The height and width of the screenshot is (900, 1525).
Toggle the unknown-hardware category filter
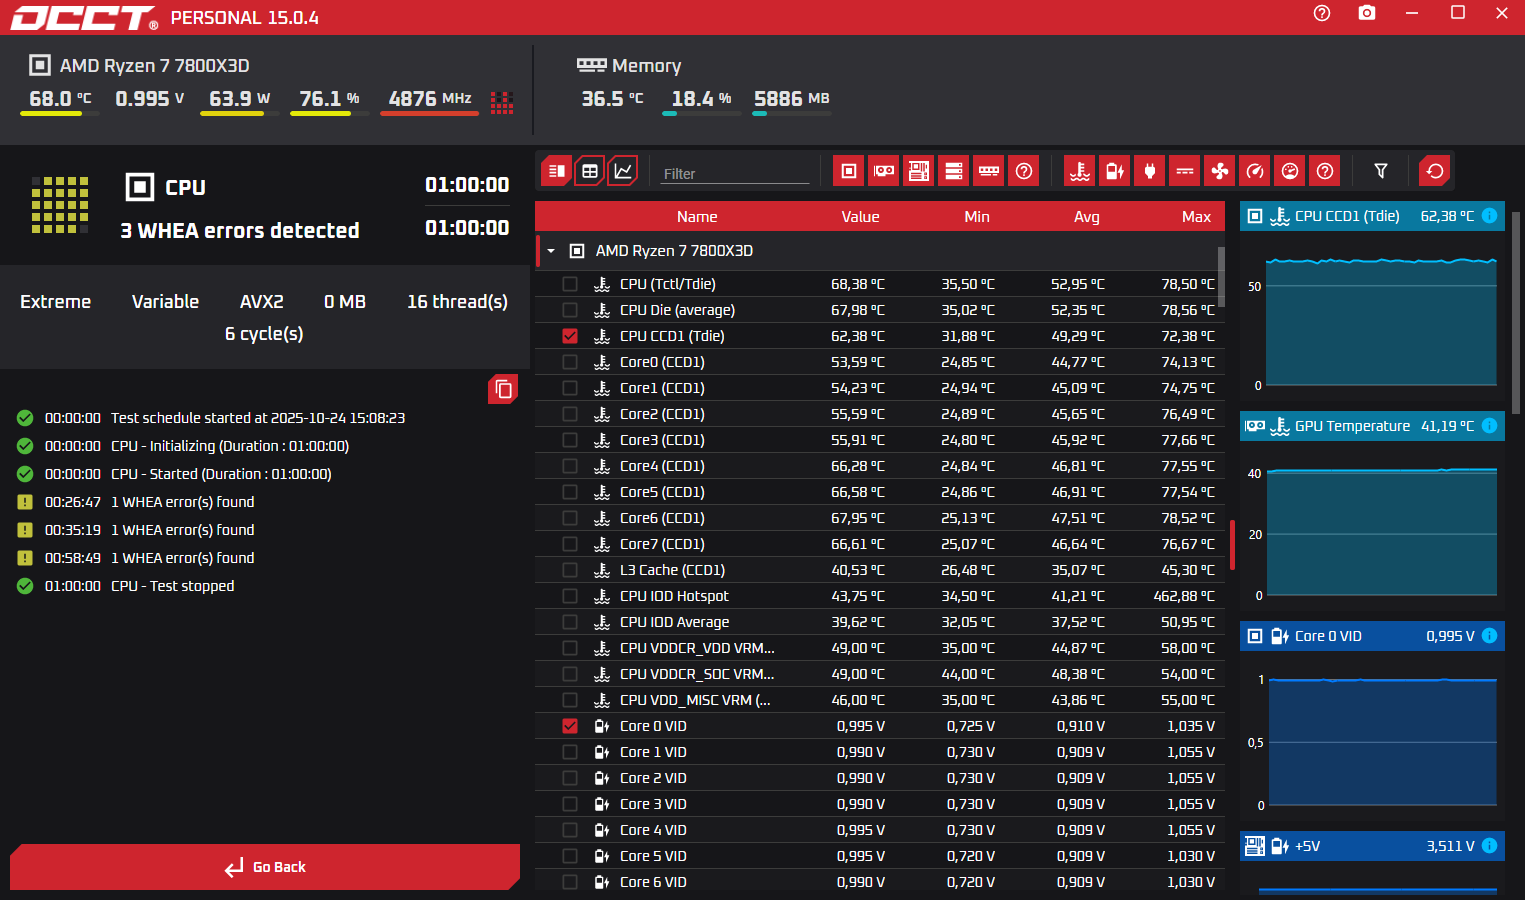(x=1024, y=171)
